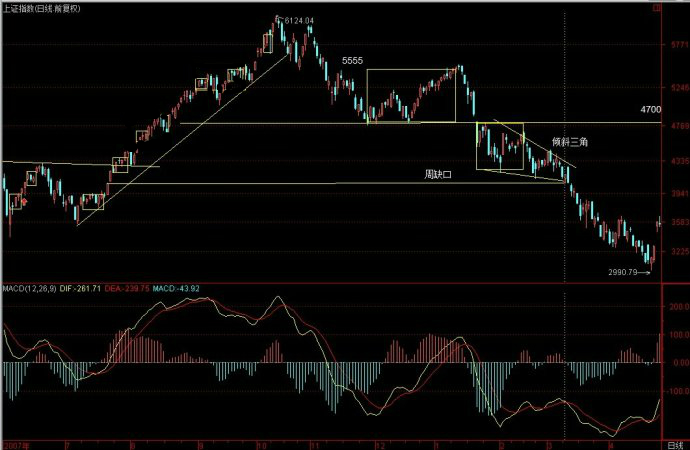690x450 pixels.
Task: Select the 2990.79 low price marker
Action: [x=623, y=271]
